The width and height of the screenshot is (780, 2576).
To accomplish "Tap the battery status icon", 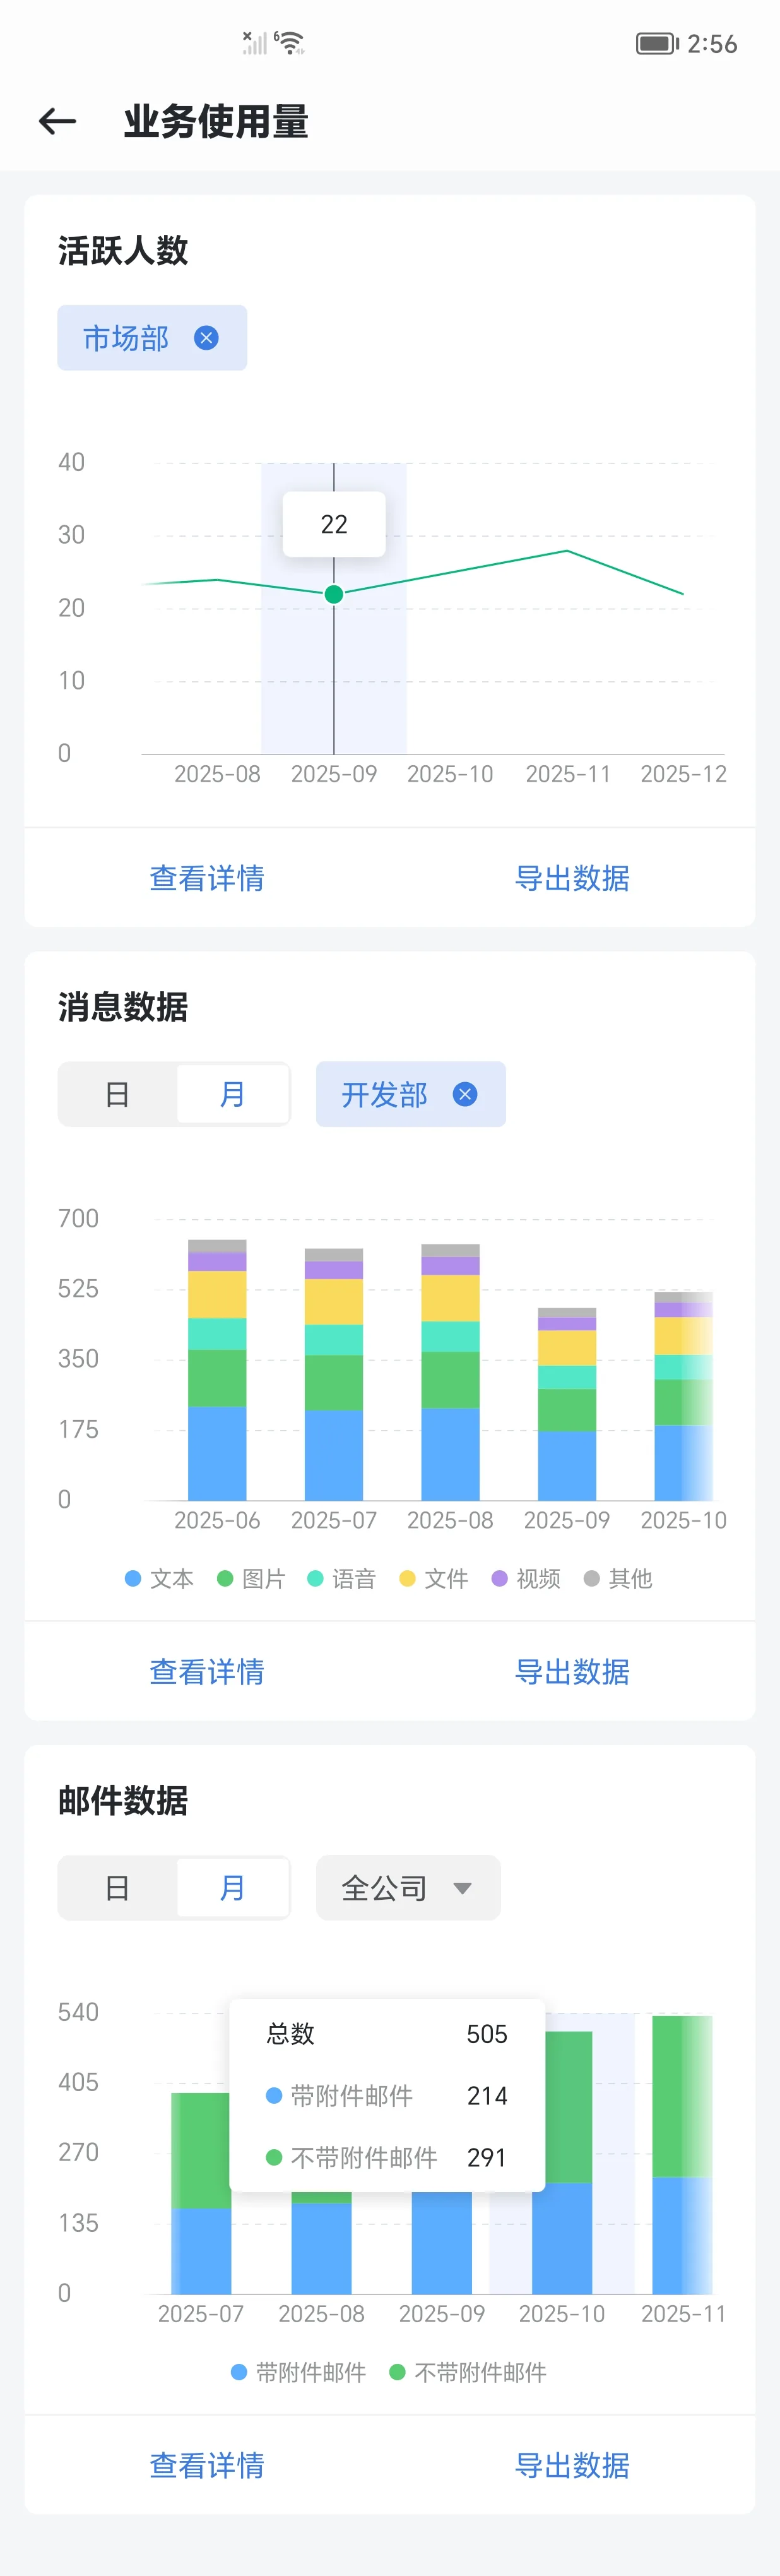I will tap(657, 43).
